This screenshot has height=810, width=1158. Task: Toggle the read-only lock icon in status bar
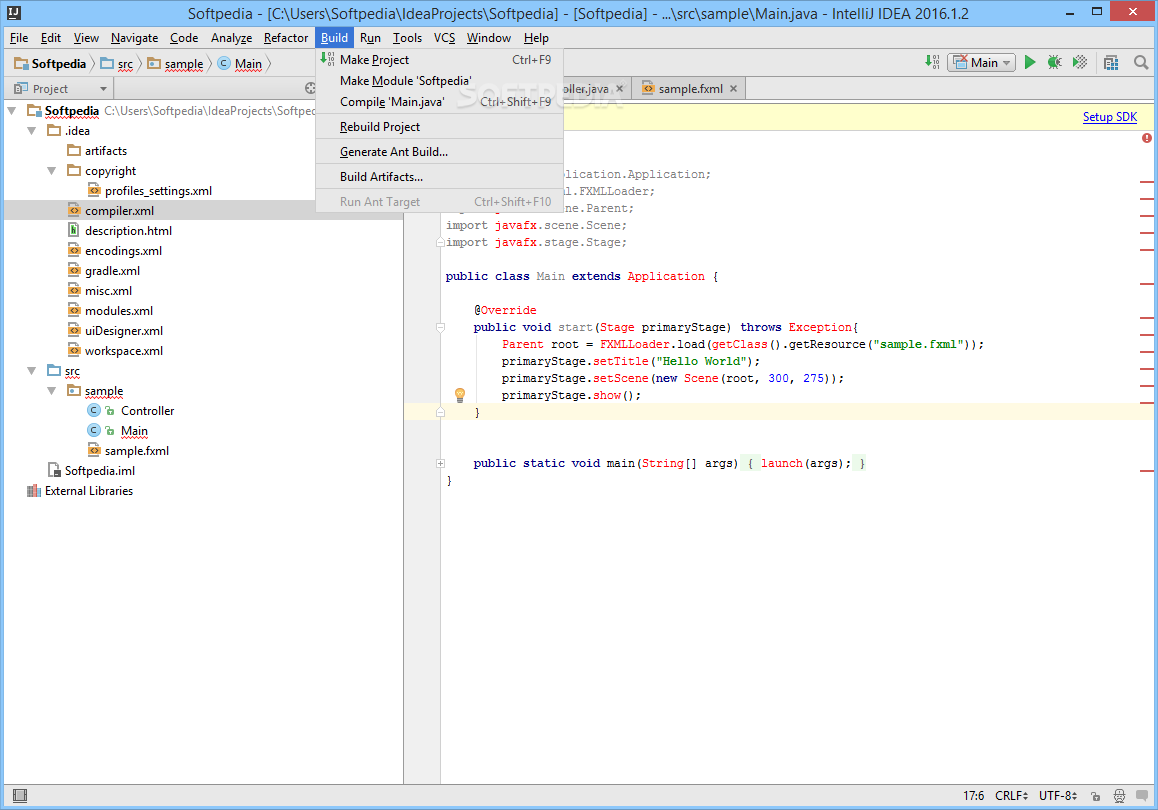click(1096, 796)
